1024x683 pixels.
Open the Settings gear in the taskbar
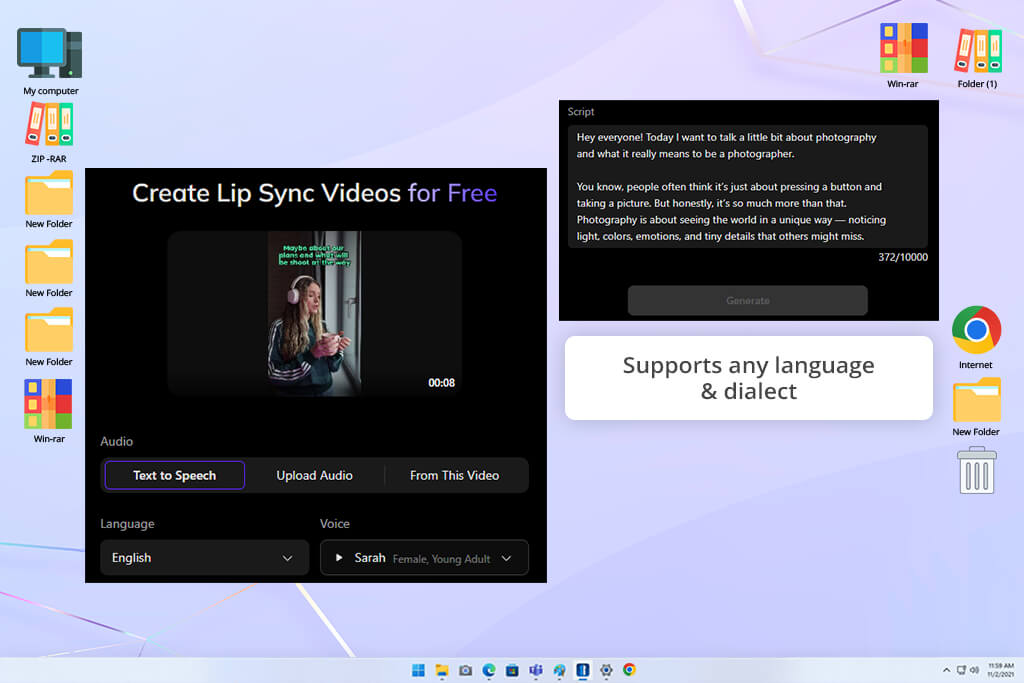pyautogui.click(x=606, y=670)
